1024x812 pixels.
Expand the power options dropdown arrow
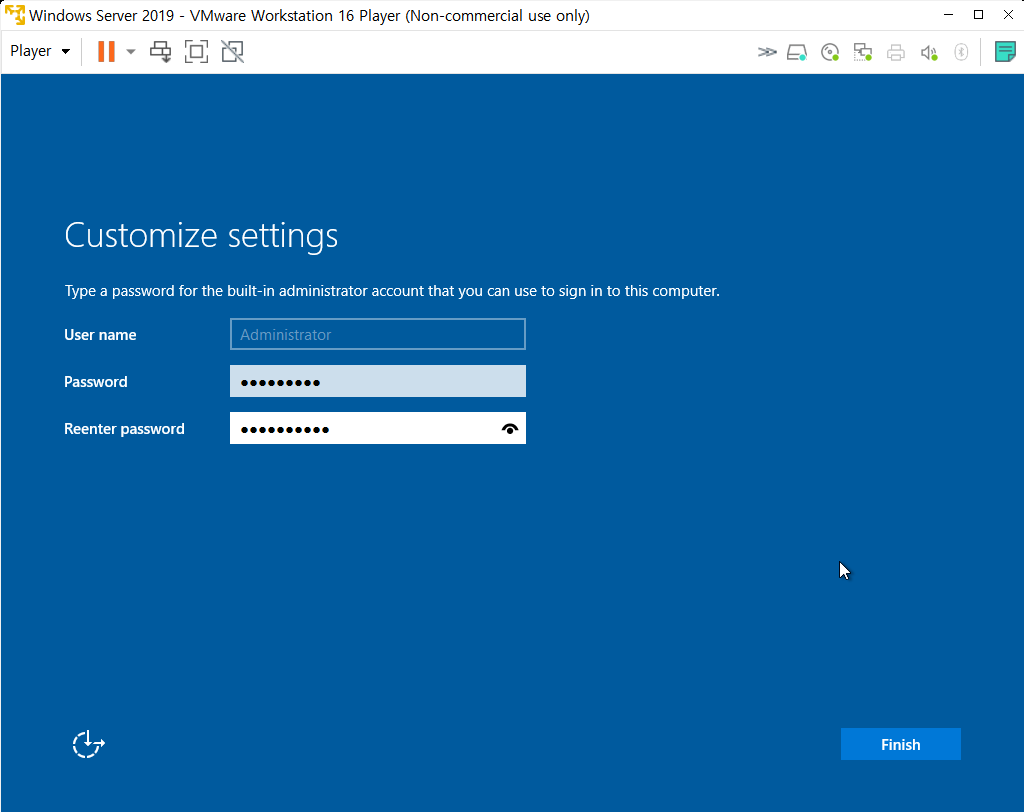point(131,52)
